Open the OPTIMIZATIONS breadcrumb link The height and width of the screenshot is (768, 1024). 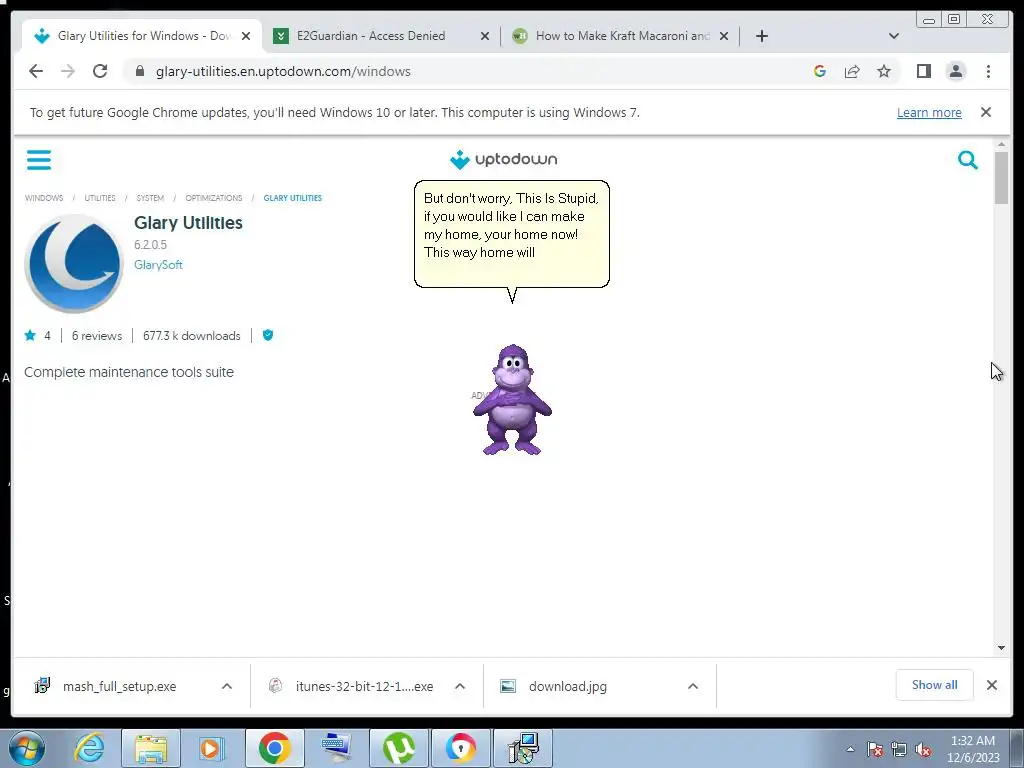point(214,198)
